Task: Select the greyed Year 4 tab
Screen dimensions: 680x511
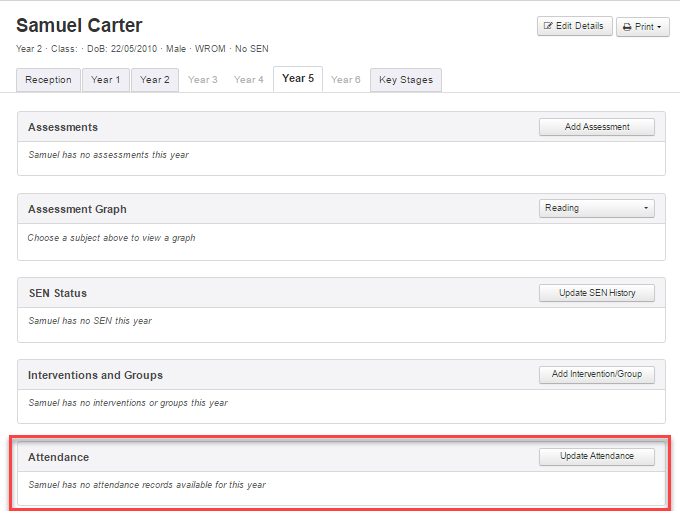Action: pos(248,80)
